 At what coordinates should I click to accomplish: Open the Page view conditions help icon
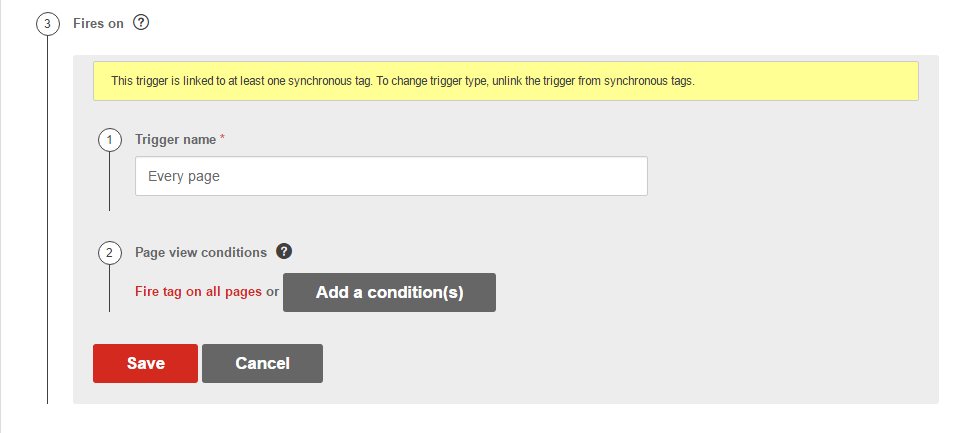tap(284, 251)
